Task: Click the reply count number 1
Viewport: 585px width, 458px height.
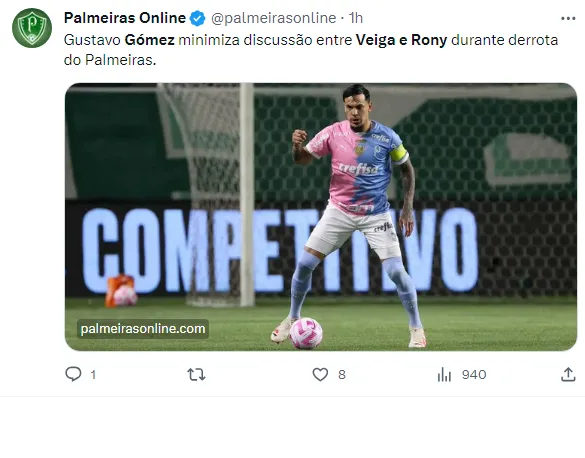Action: pyautogui.click(x=93, y=375)
